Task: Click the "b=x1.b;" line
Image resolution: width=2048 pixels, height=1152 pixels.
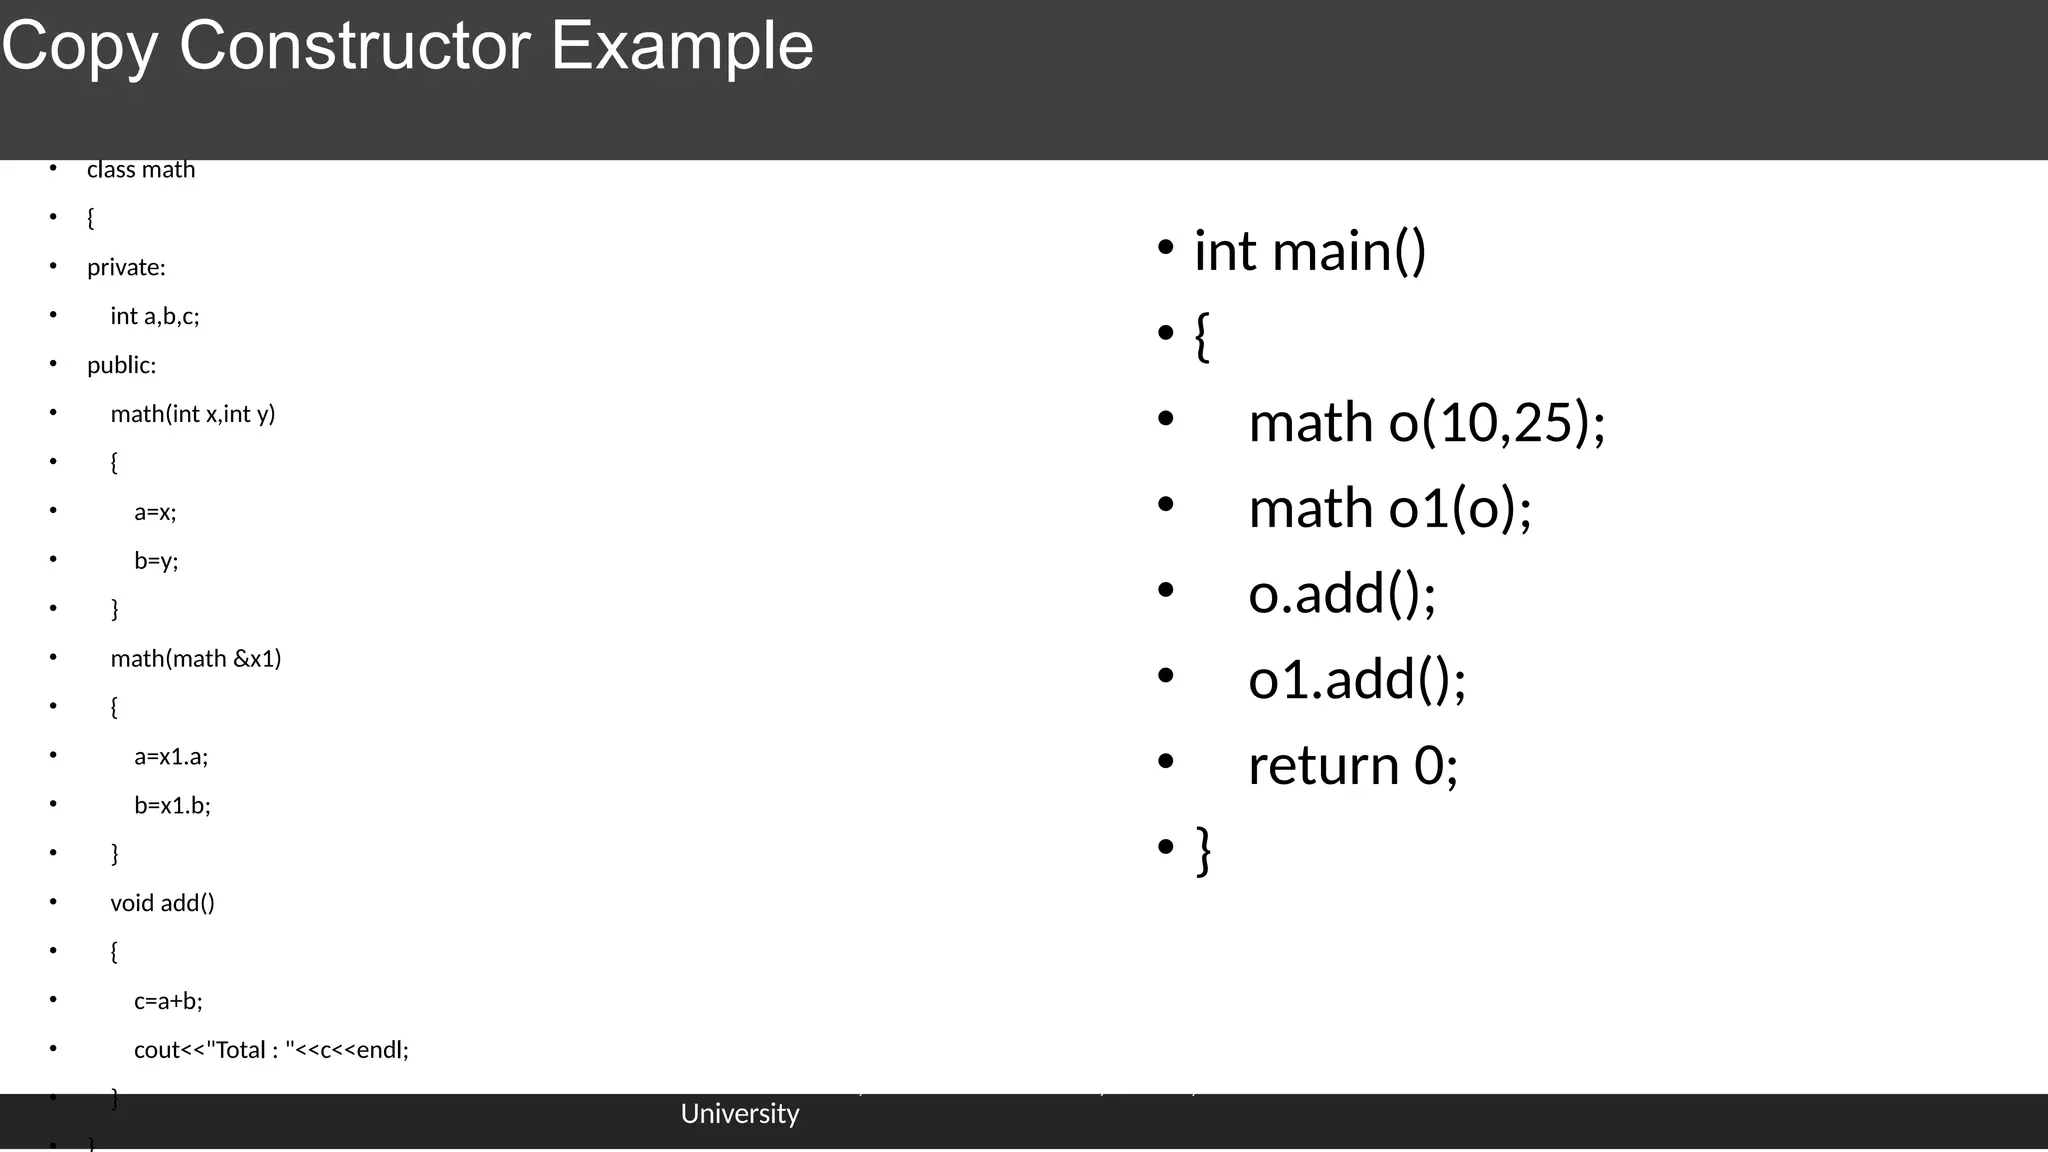Action: point(172,806)
